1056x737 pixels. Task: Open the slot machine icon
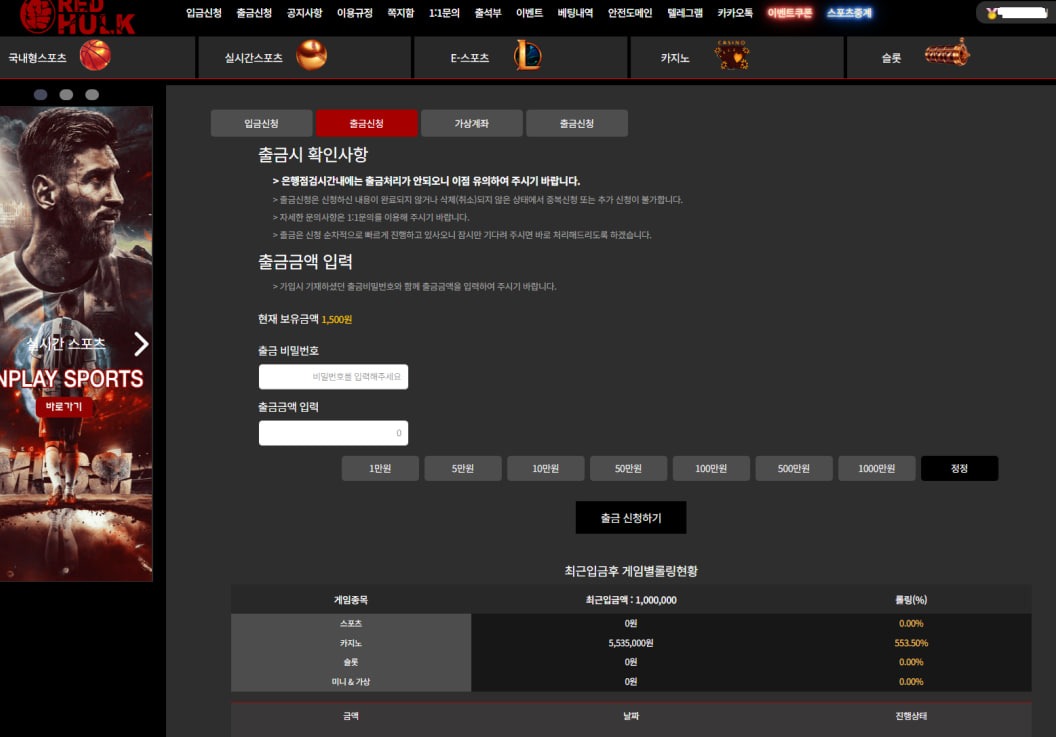tap(946, 53)
